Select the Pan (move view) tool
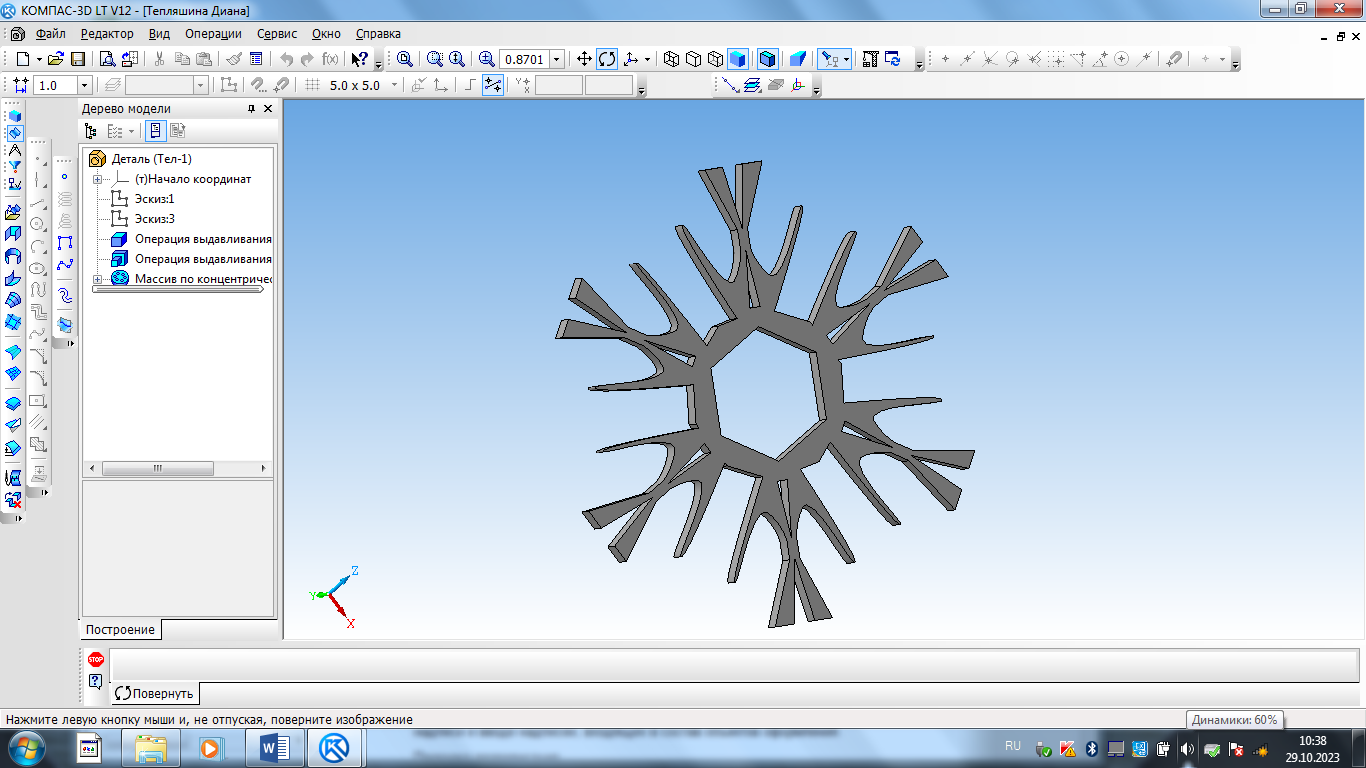1366x768 pixels. tap(585, 59)
